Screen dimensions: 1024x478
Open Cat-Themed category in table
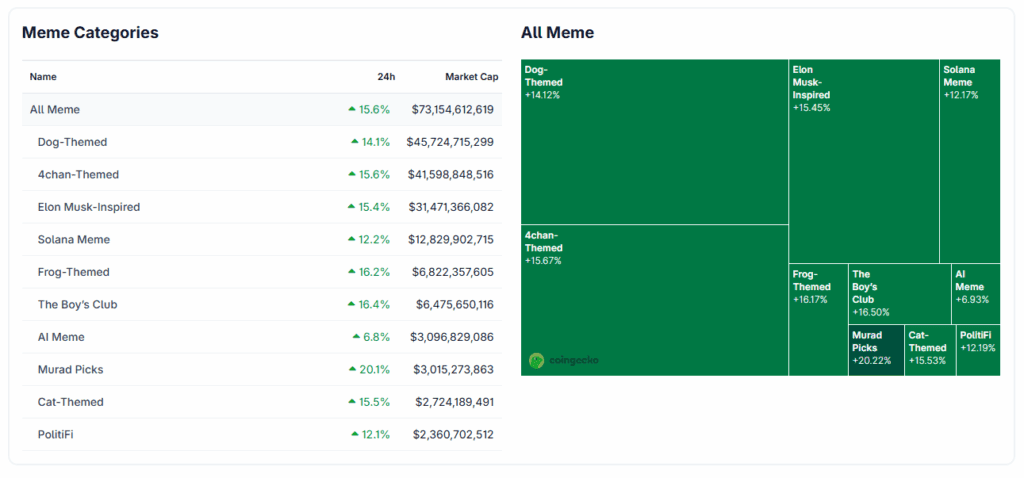click(70, 402)
